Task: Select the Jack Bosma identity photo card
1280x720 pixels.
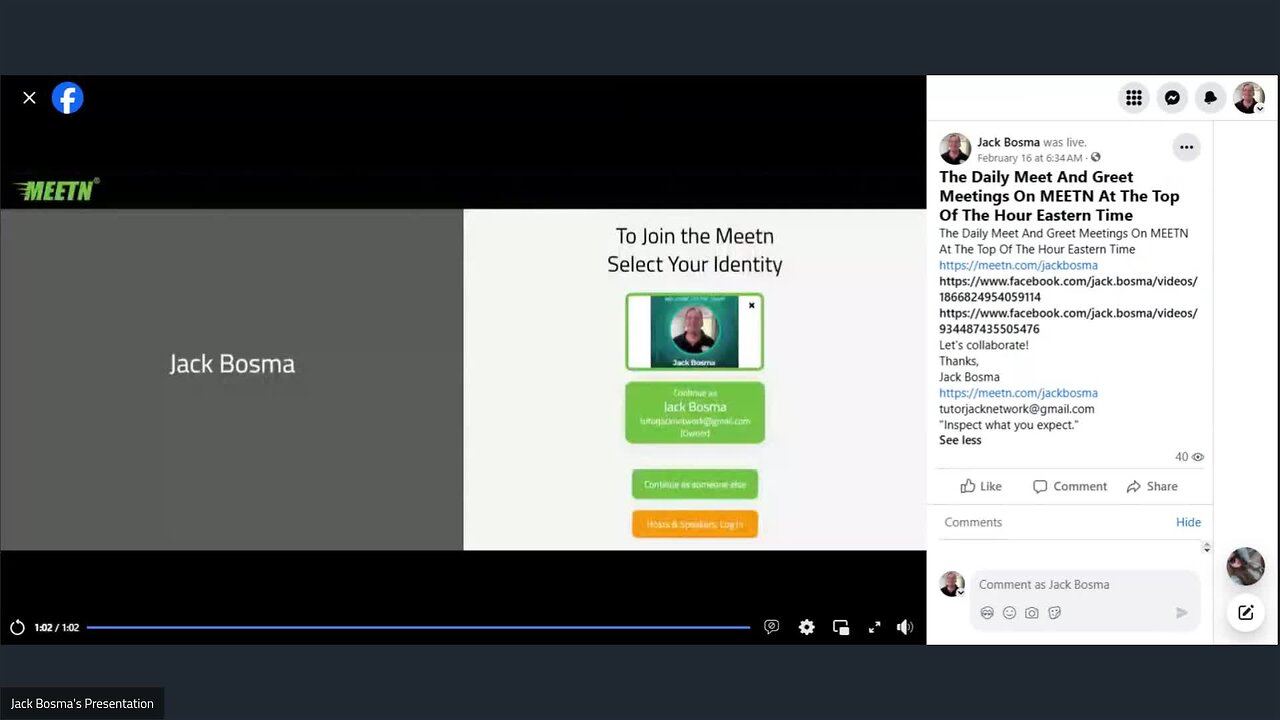Action: 694,331
